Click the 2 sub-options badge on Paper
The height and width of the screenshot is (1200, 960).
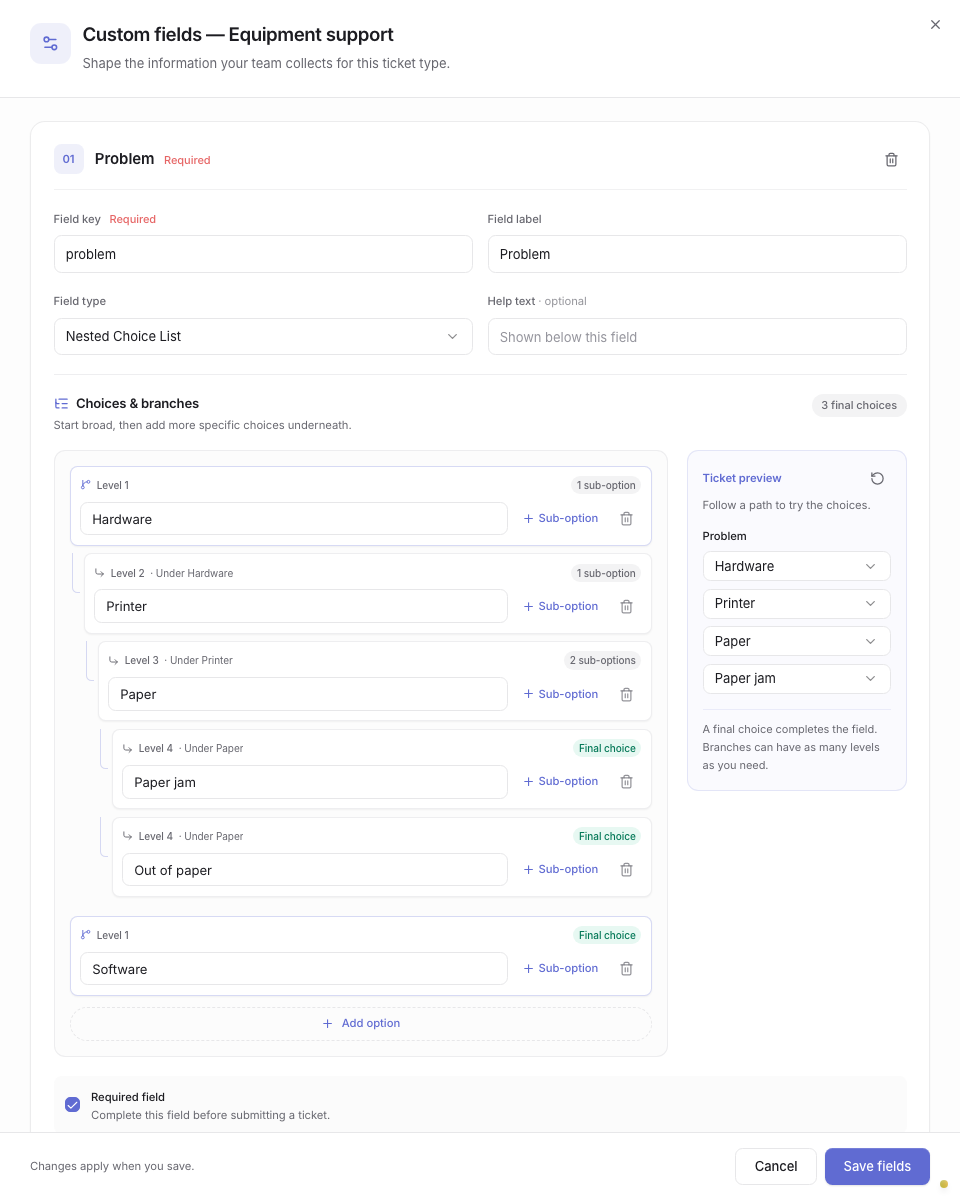coord(602,660)
